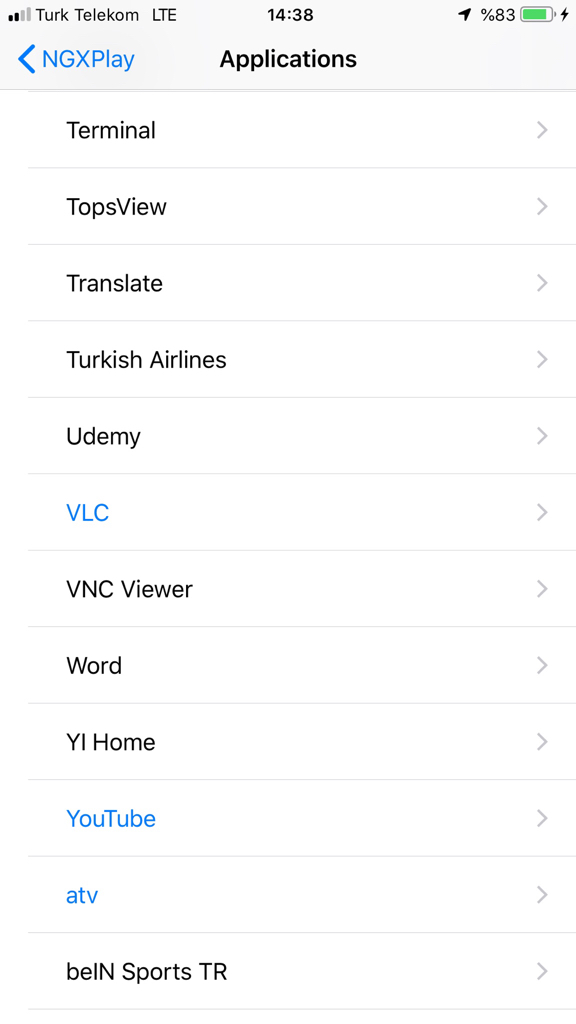Image resolution: width=576 pixels, height=1024 pixels.
Task: Tap the location services arrow icon
Action: click(x=464, y=14)
